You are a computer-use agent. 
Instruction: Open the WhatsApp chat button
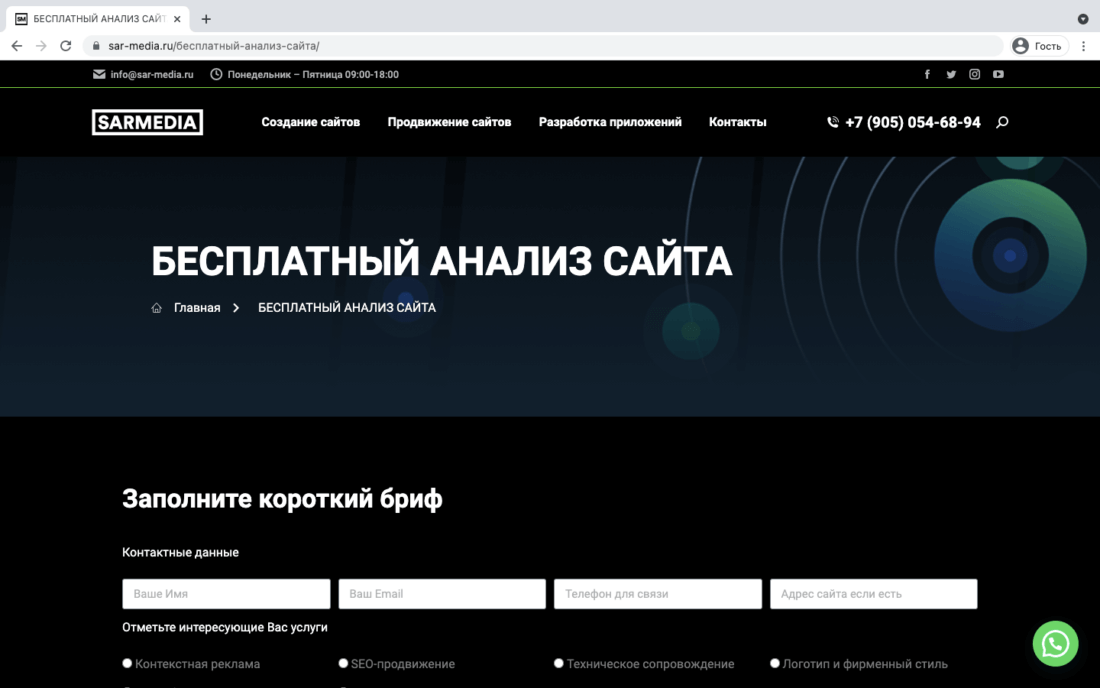pos(1055,643)
